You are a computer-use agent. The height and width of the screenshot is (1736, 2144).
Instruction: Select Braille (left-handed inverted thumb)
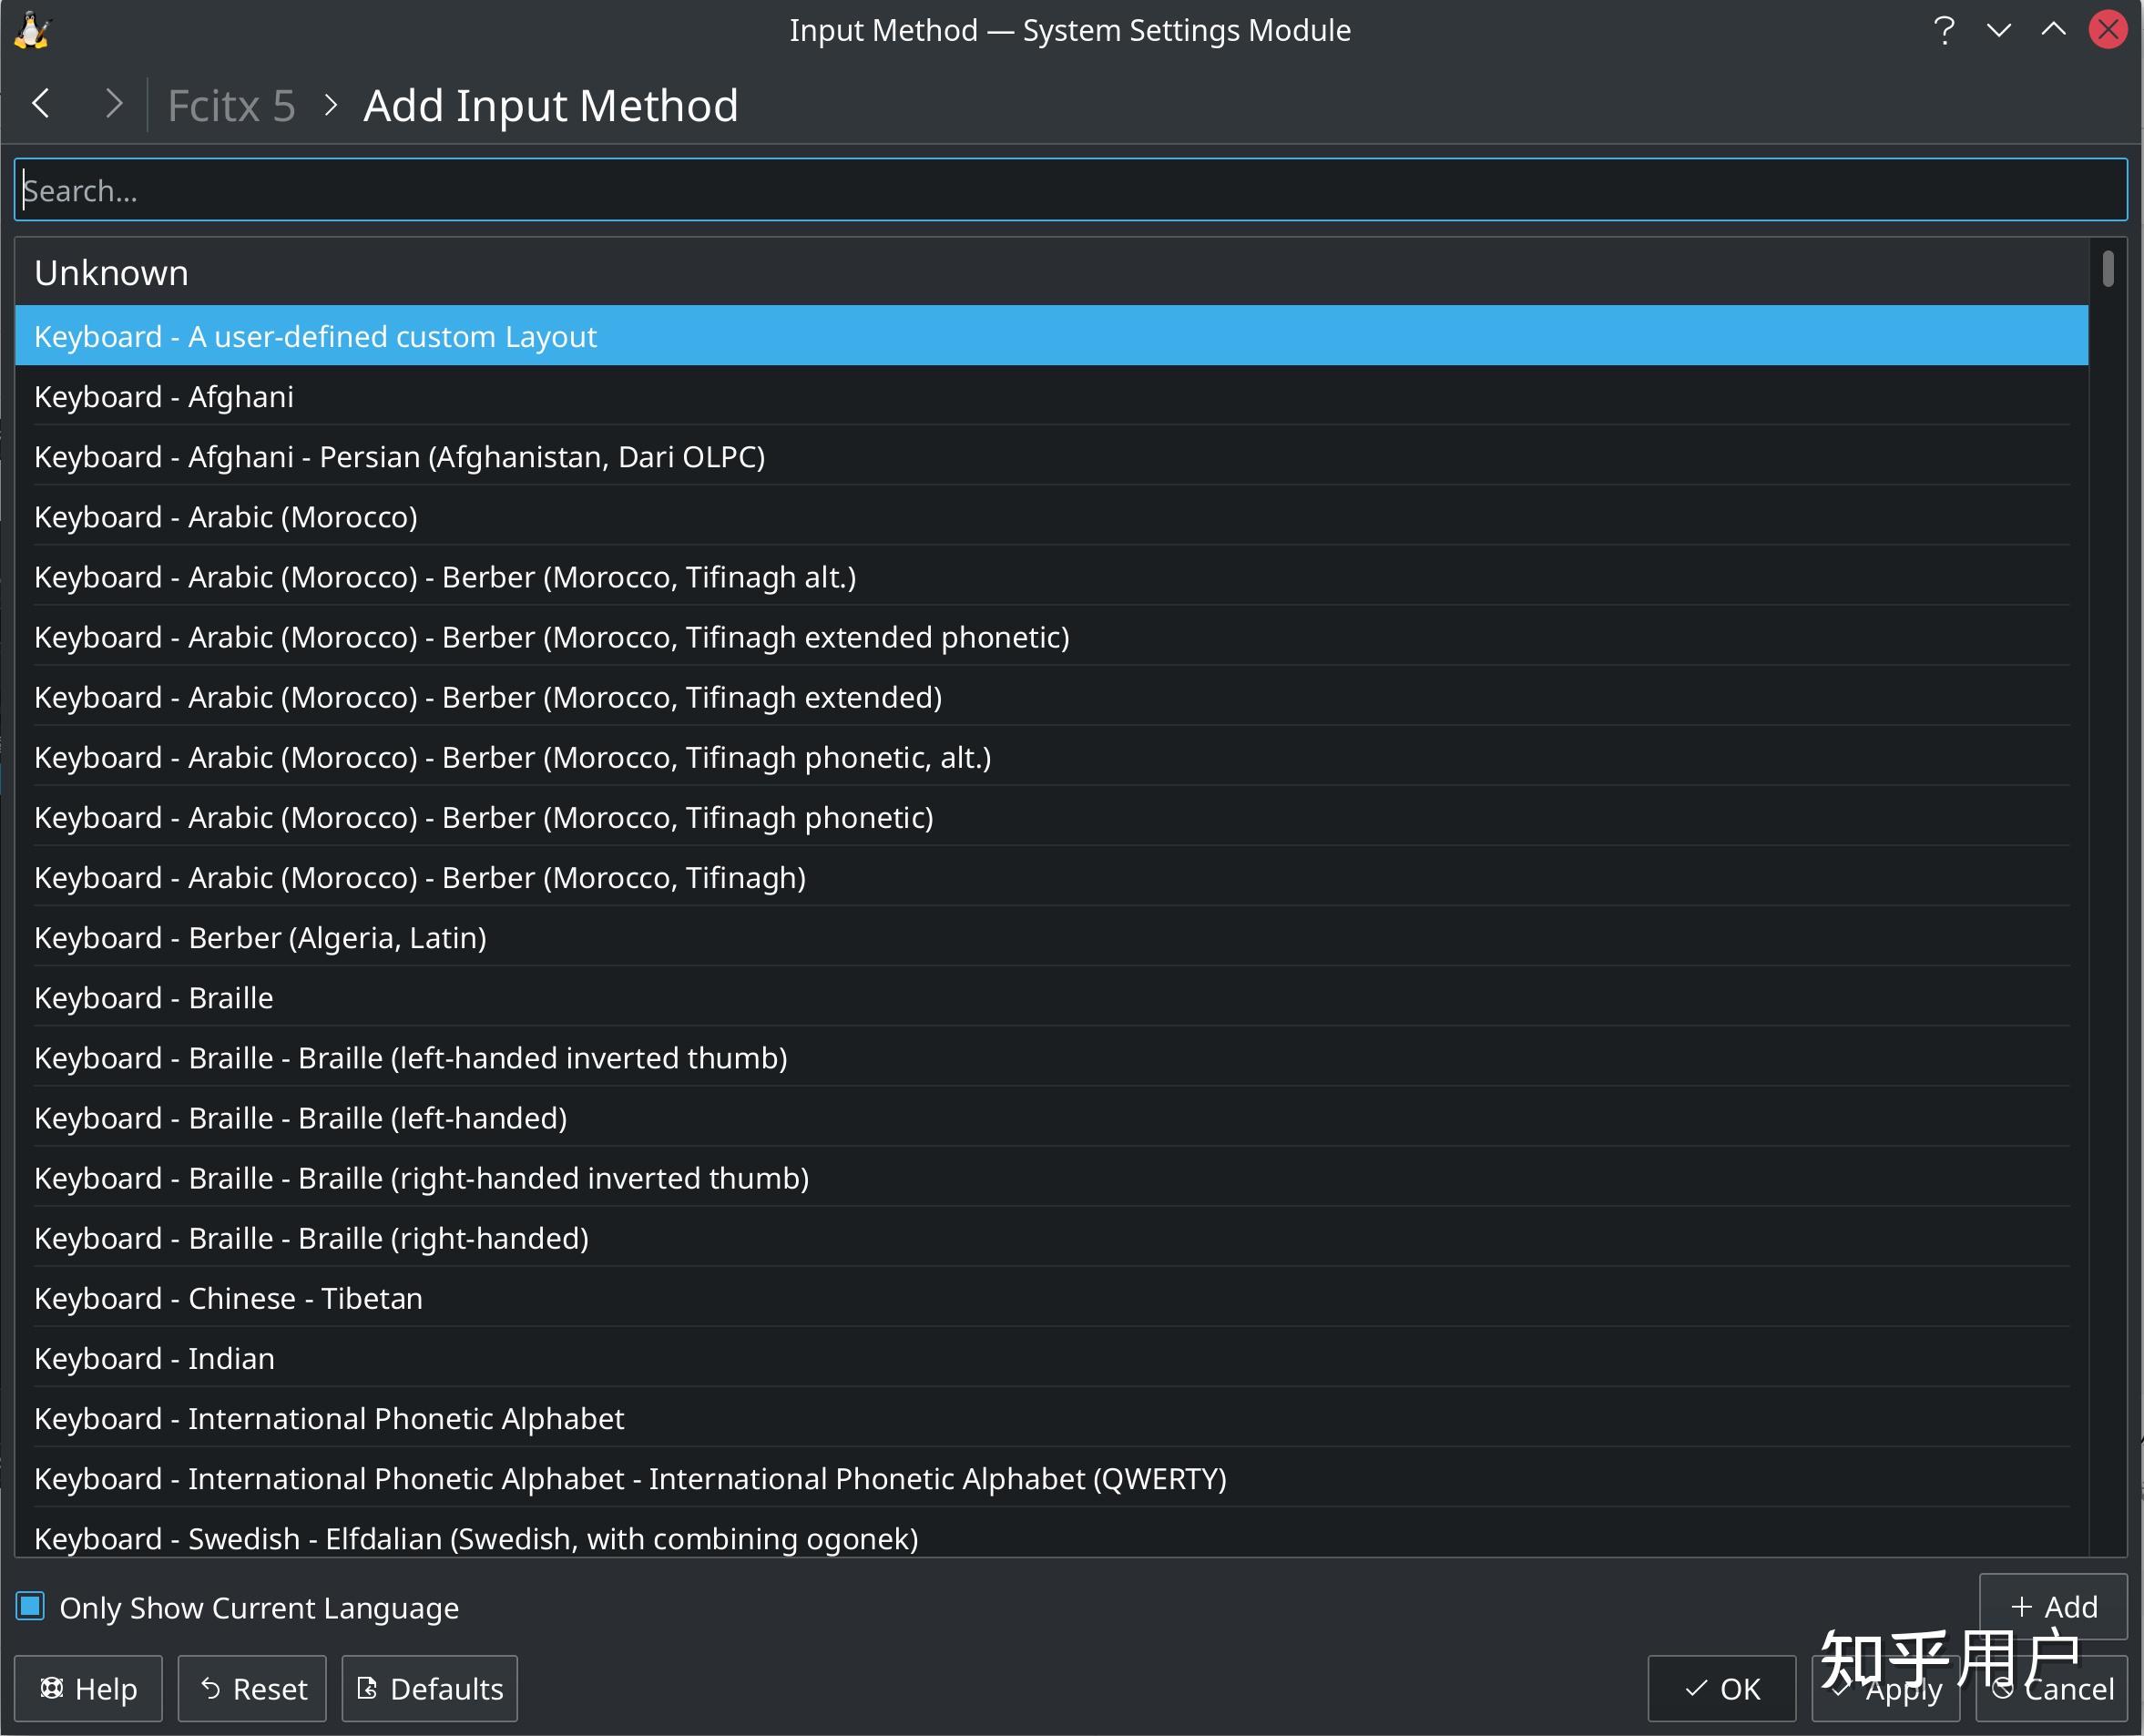pyautogui.click(x=1051, y=1056)
